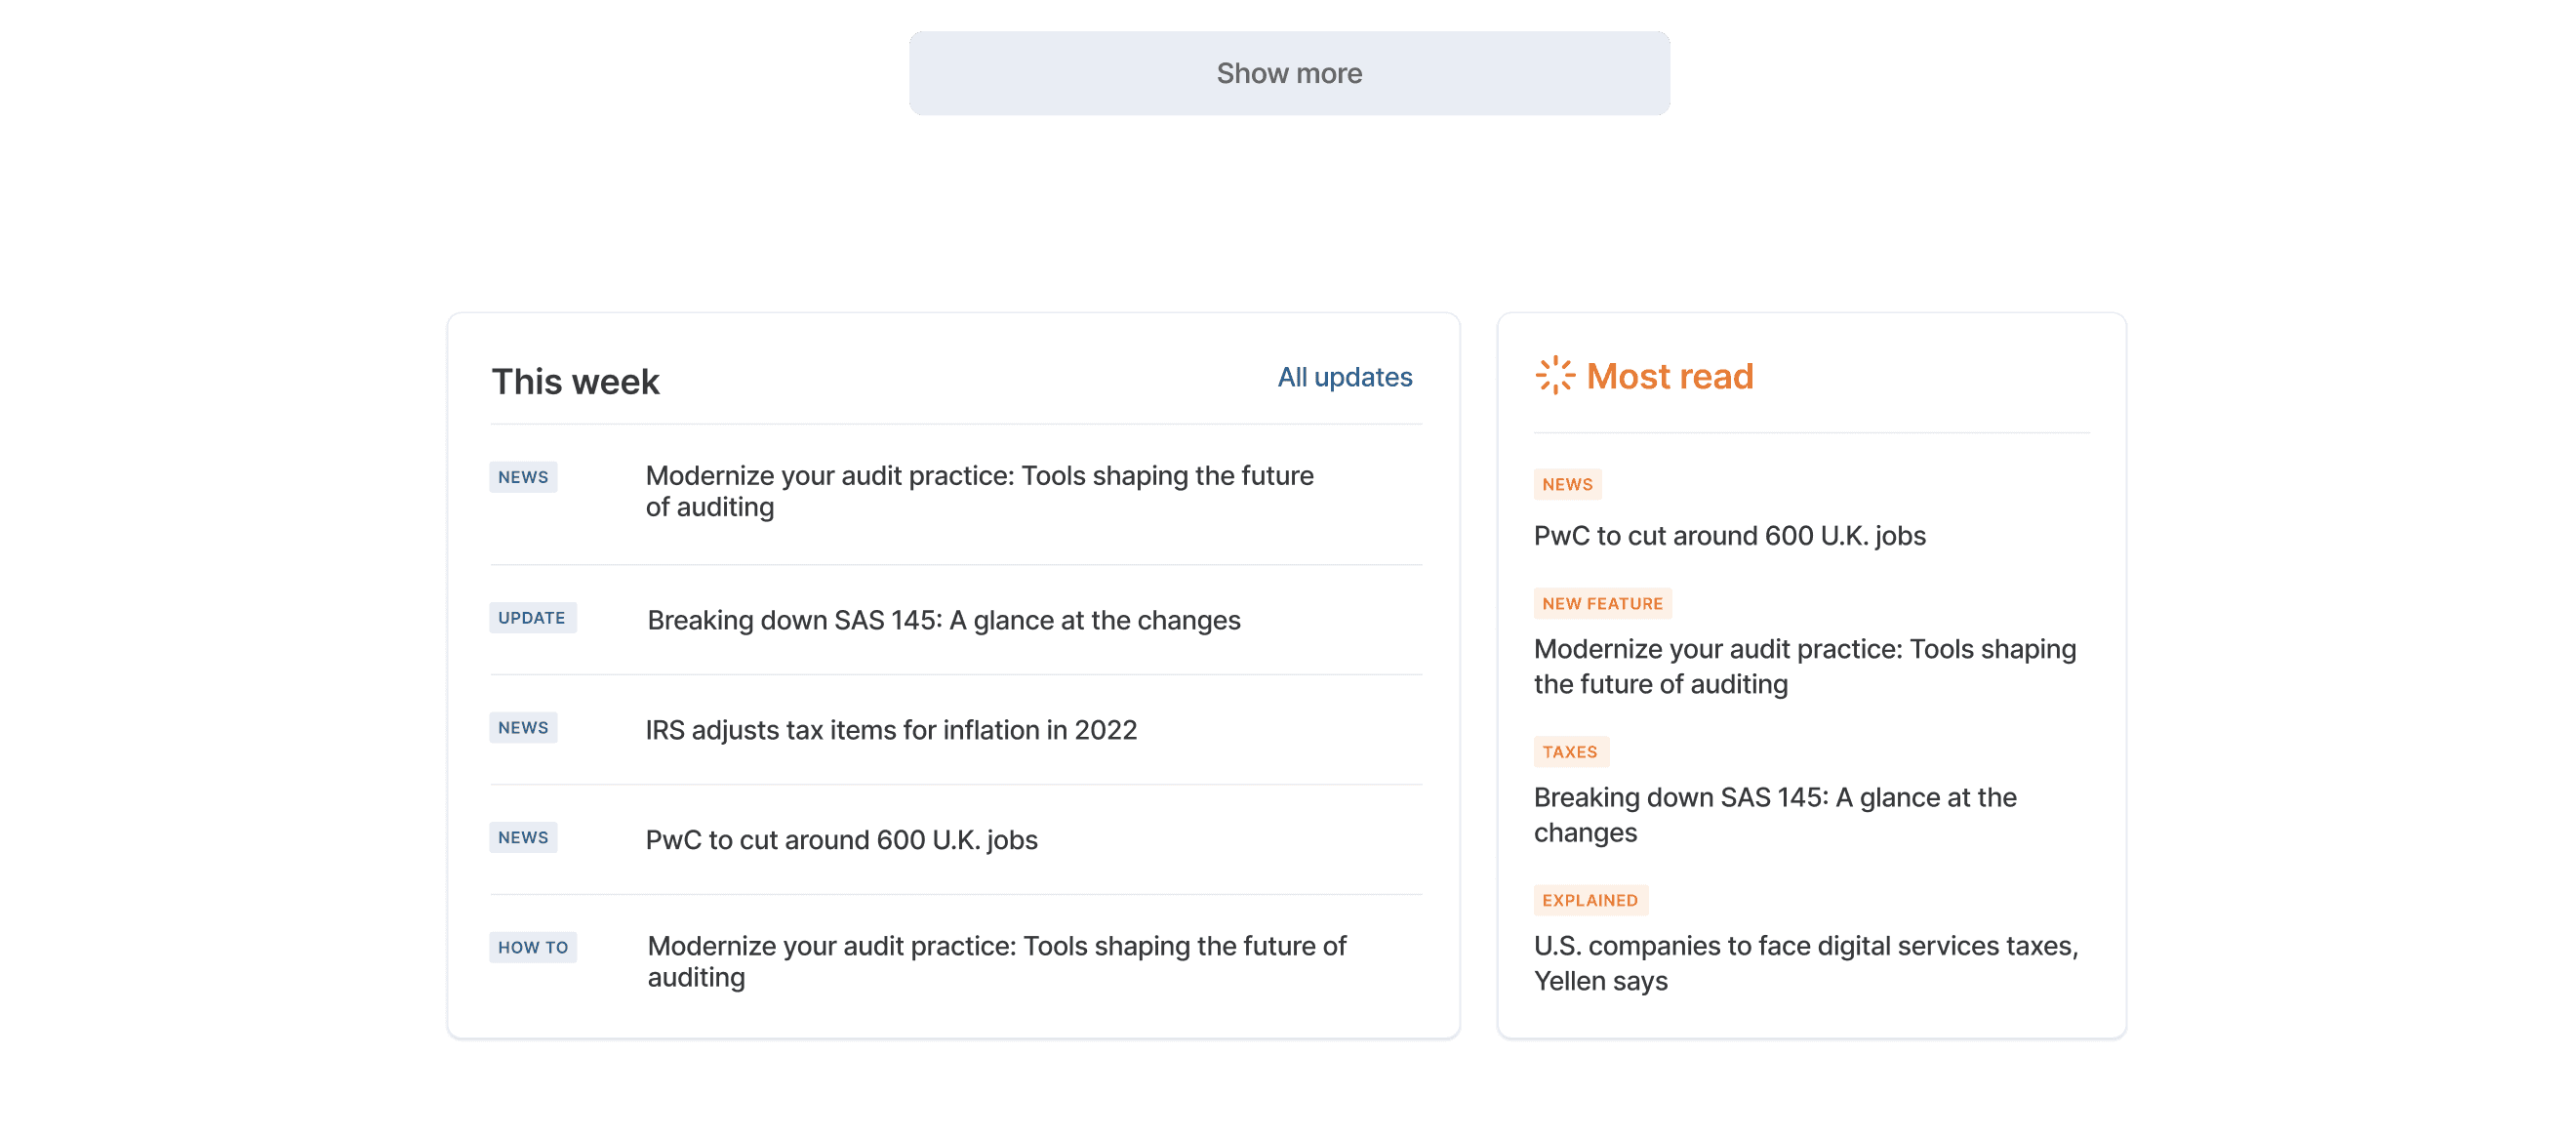Click NEWS tag beside first This week article

point(522,477)
